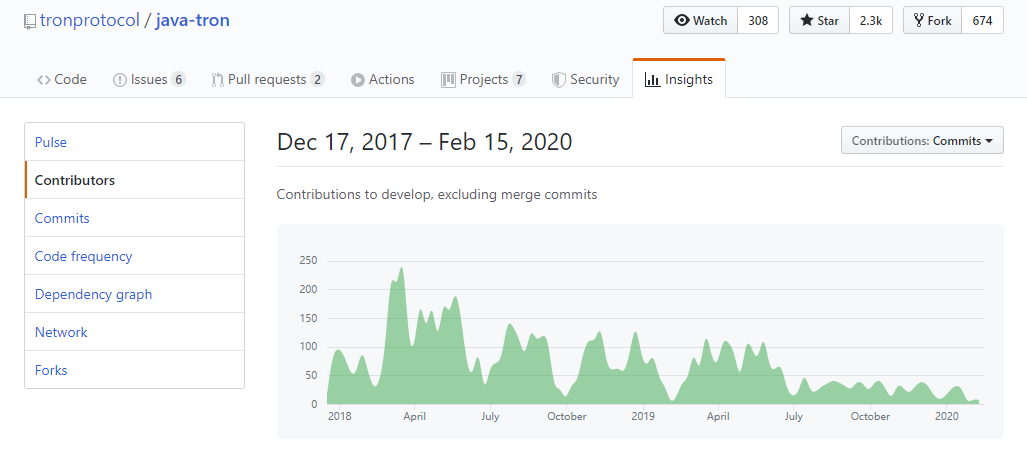The image size is (1027, 454).
Task: Open the Projects tab
Action: tap(483, 79)
